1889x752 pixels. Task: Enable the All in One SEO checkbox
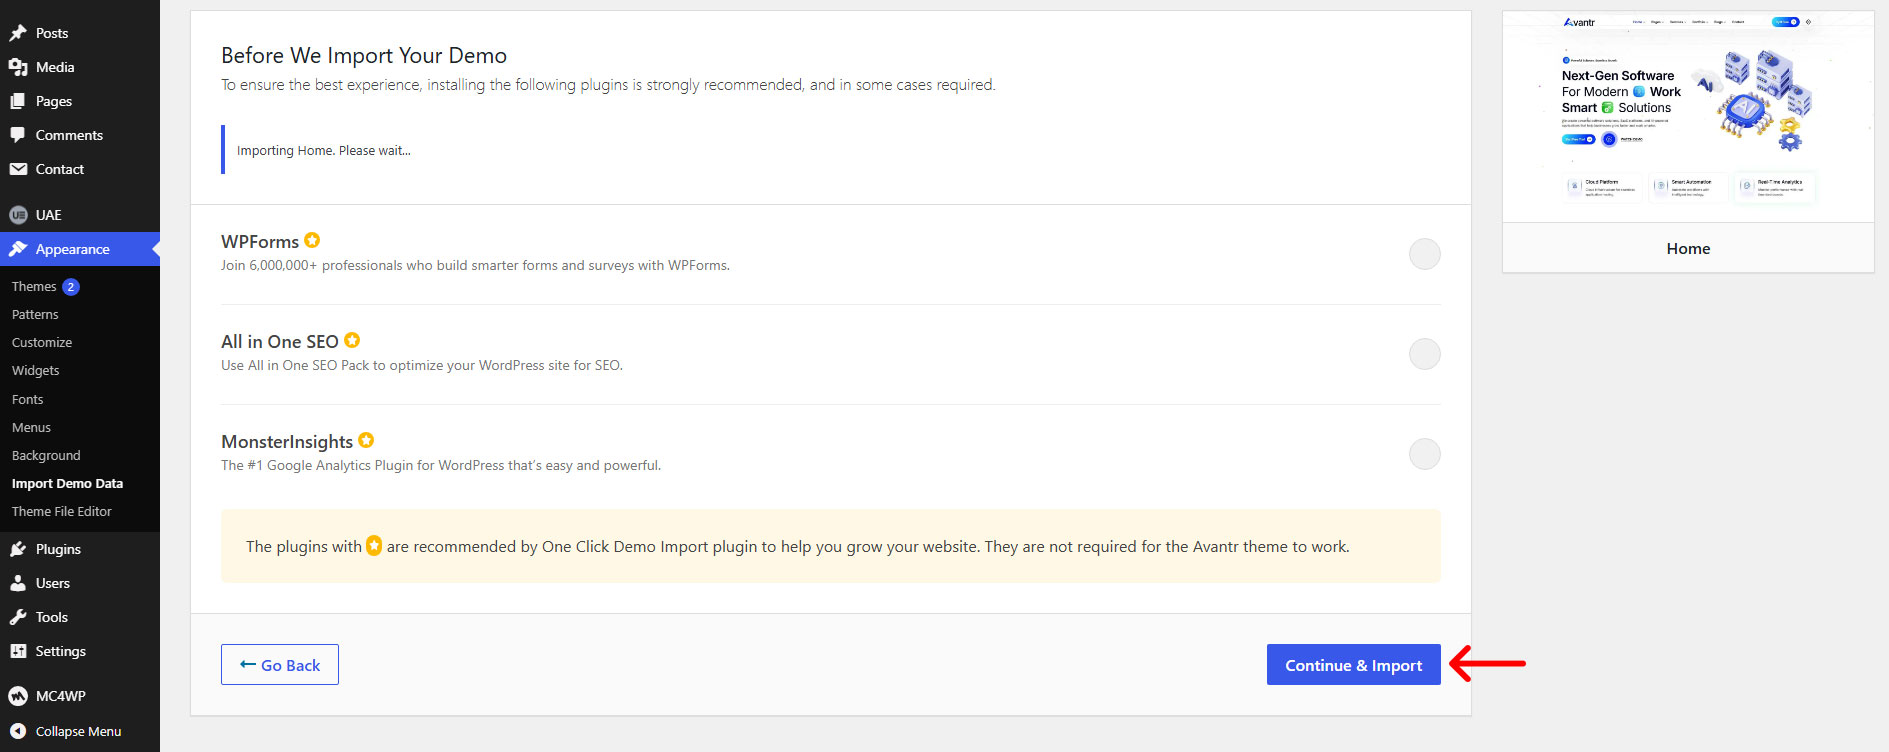pos(1425,354)
